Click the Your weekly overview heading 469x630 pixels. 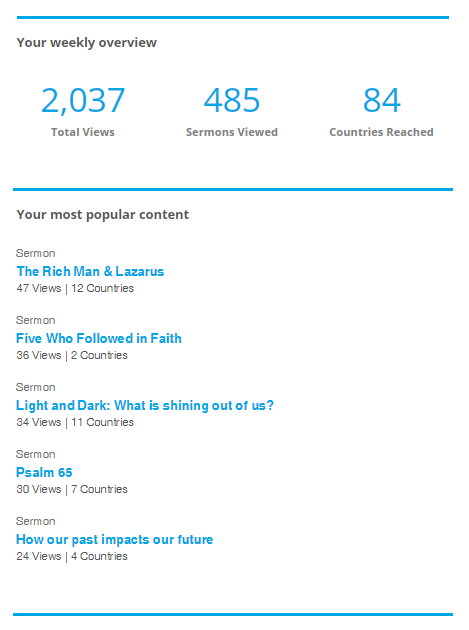(x=86, y=43)
